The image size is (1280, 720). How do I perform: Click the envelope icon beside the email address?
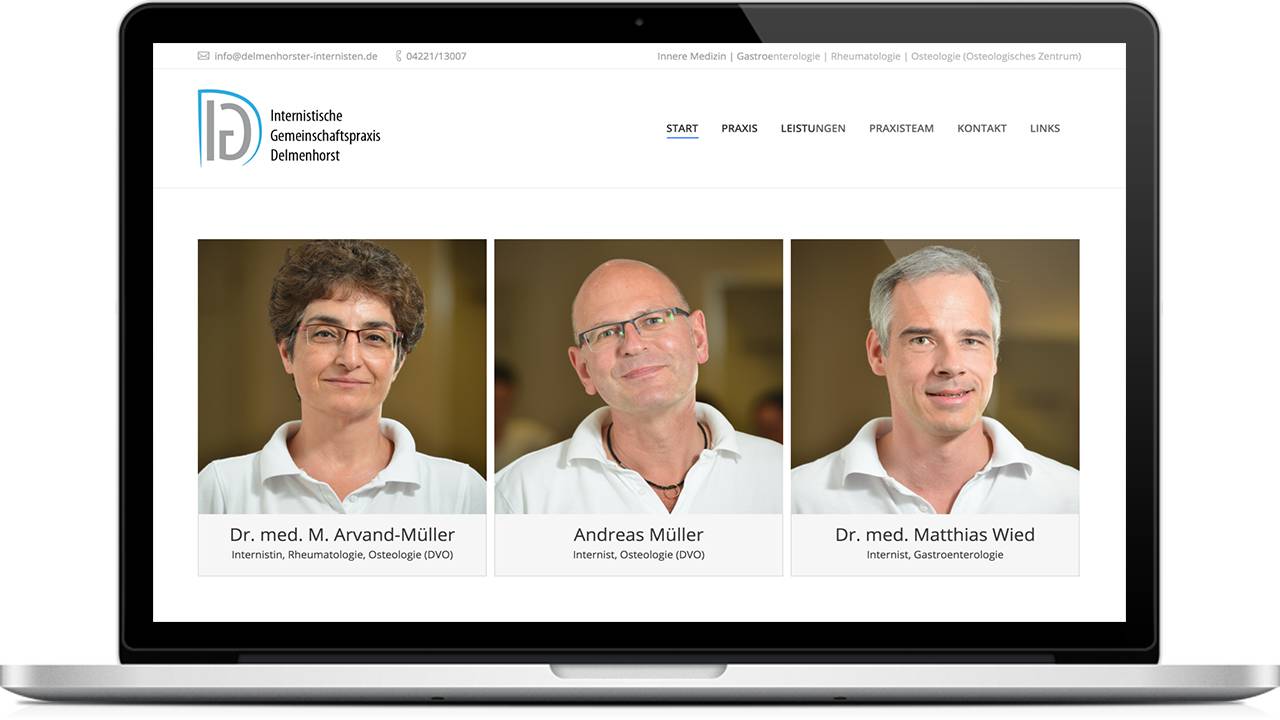(204, 56)
